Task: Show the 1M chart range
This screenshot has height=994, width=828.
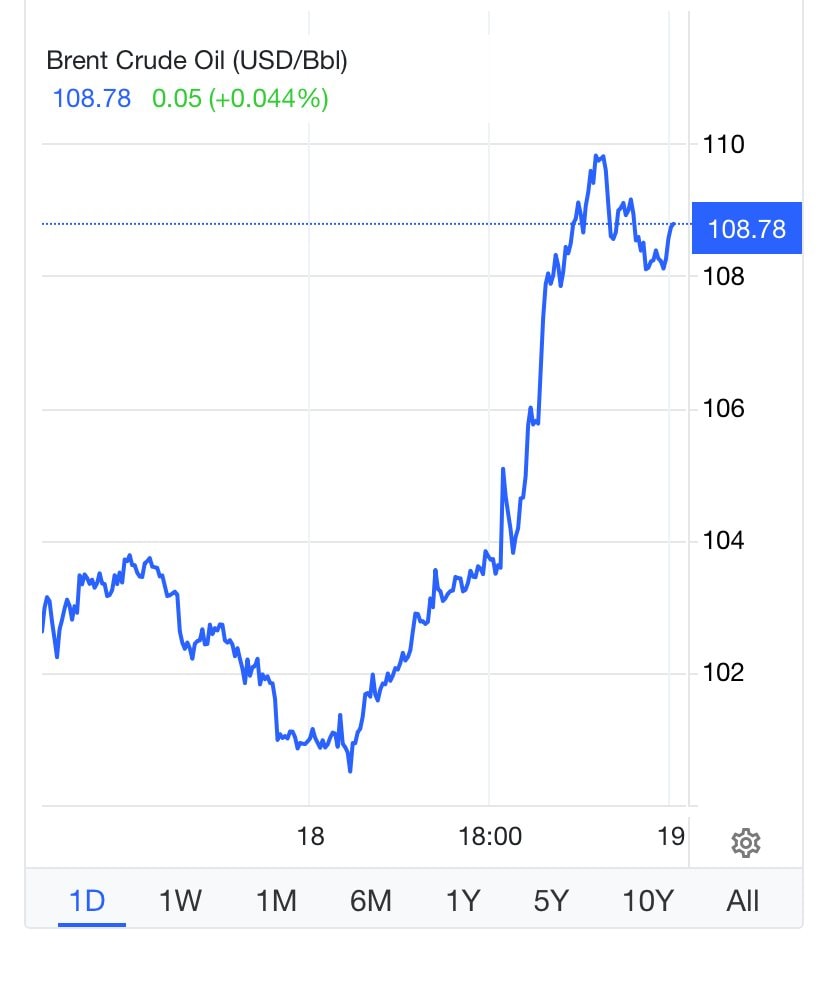Action: click(276, 900)
